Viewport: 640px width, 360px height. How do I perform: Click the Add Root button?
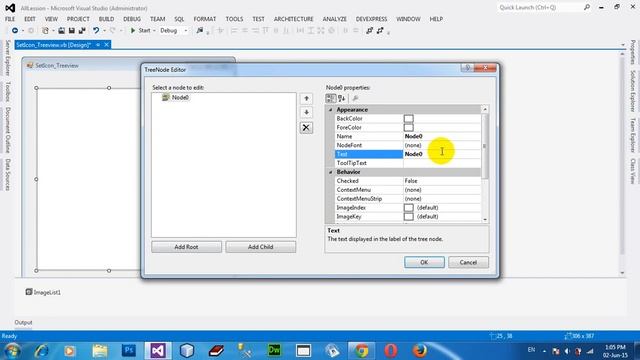click(187, 247)
